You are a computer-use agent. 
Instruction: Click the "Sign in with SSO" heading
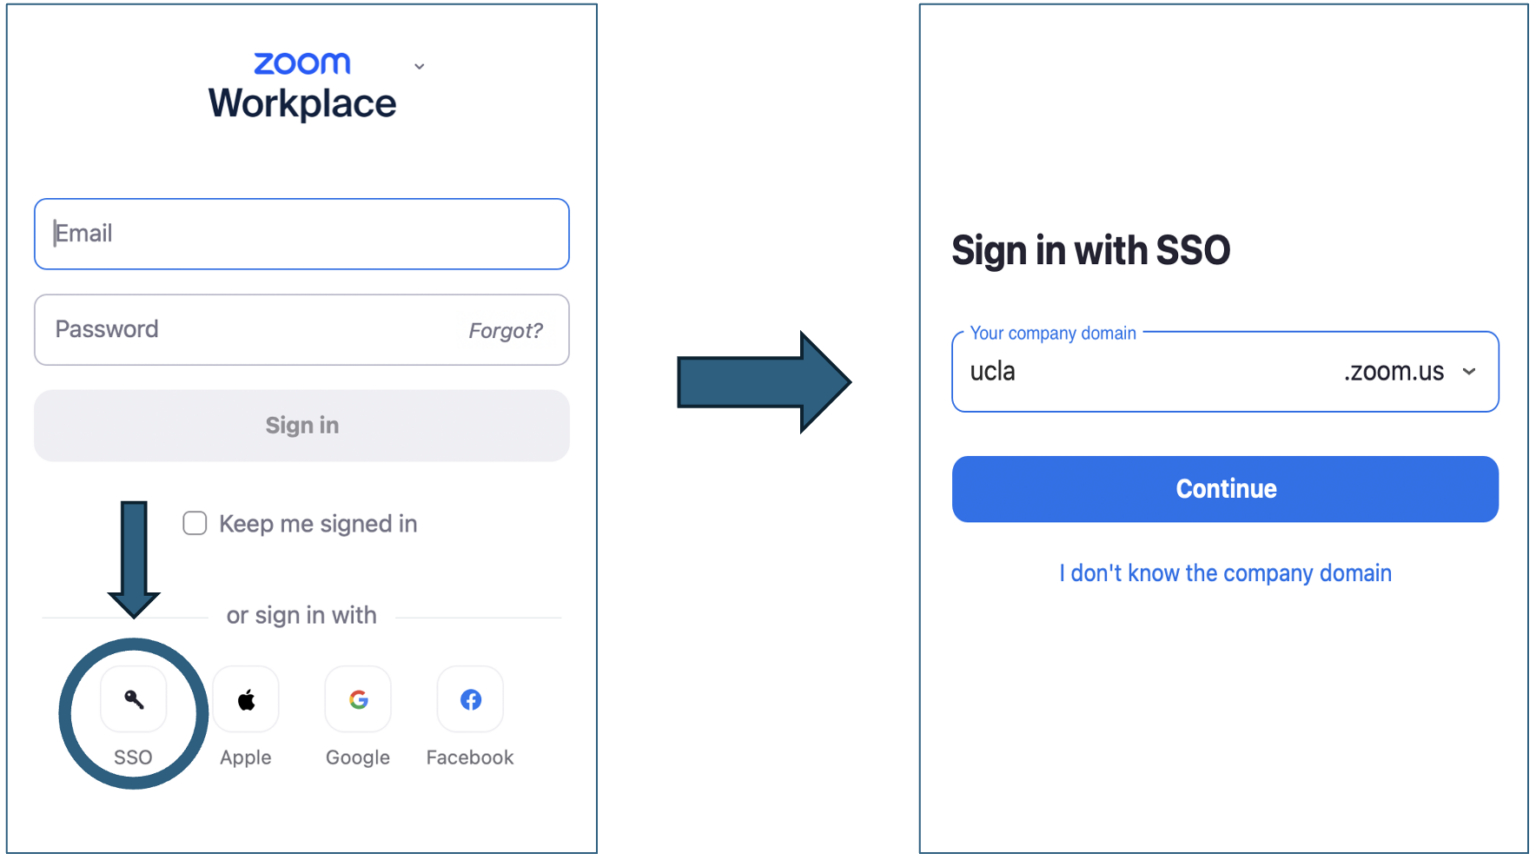(x=1090, y=250)
